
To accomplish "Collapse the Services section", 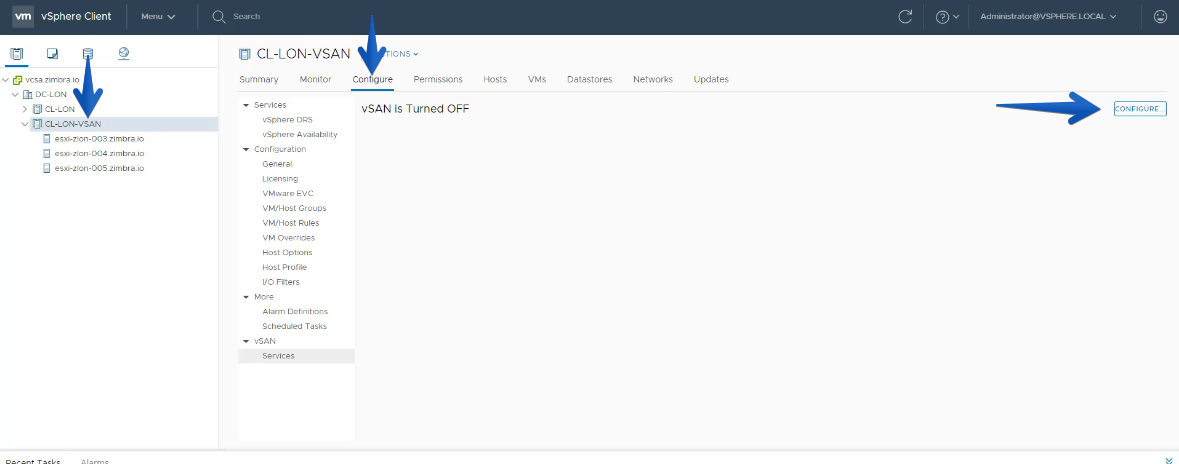I will coord(246,105).
